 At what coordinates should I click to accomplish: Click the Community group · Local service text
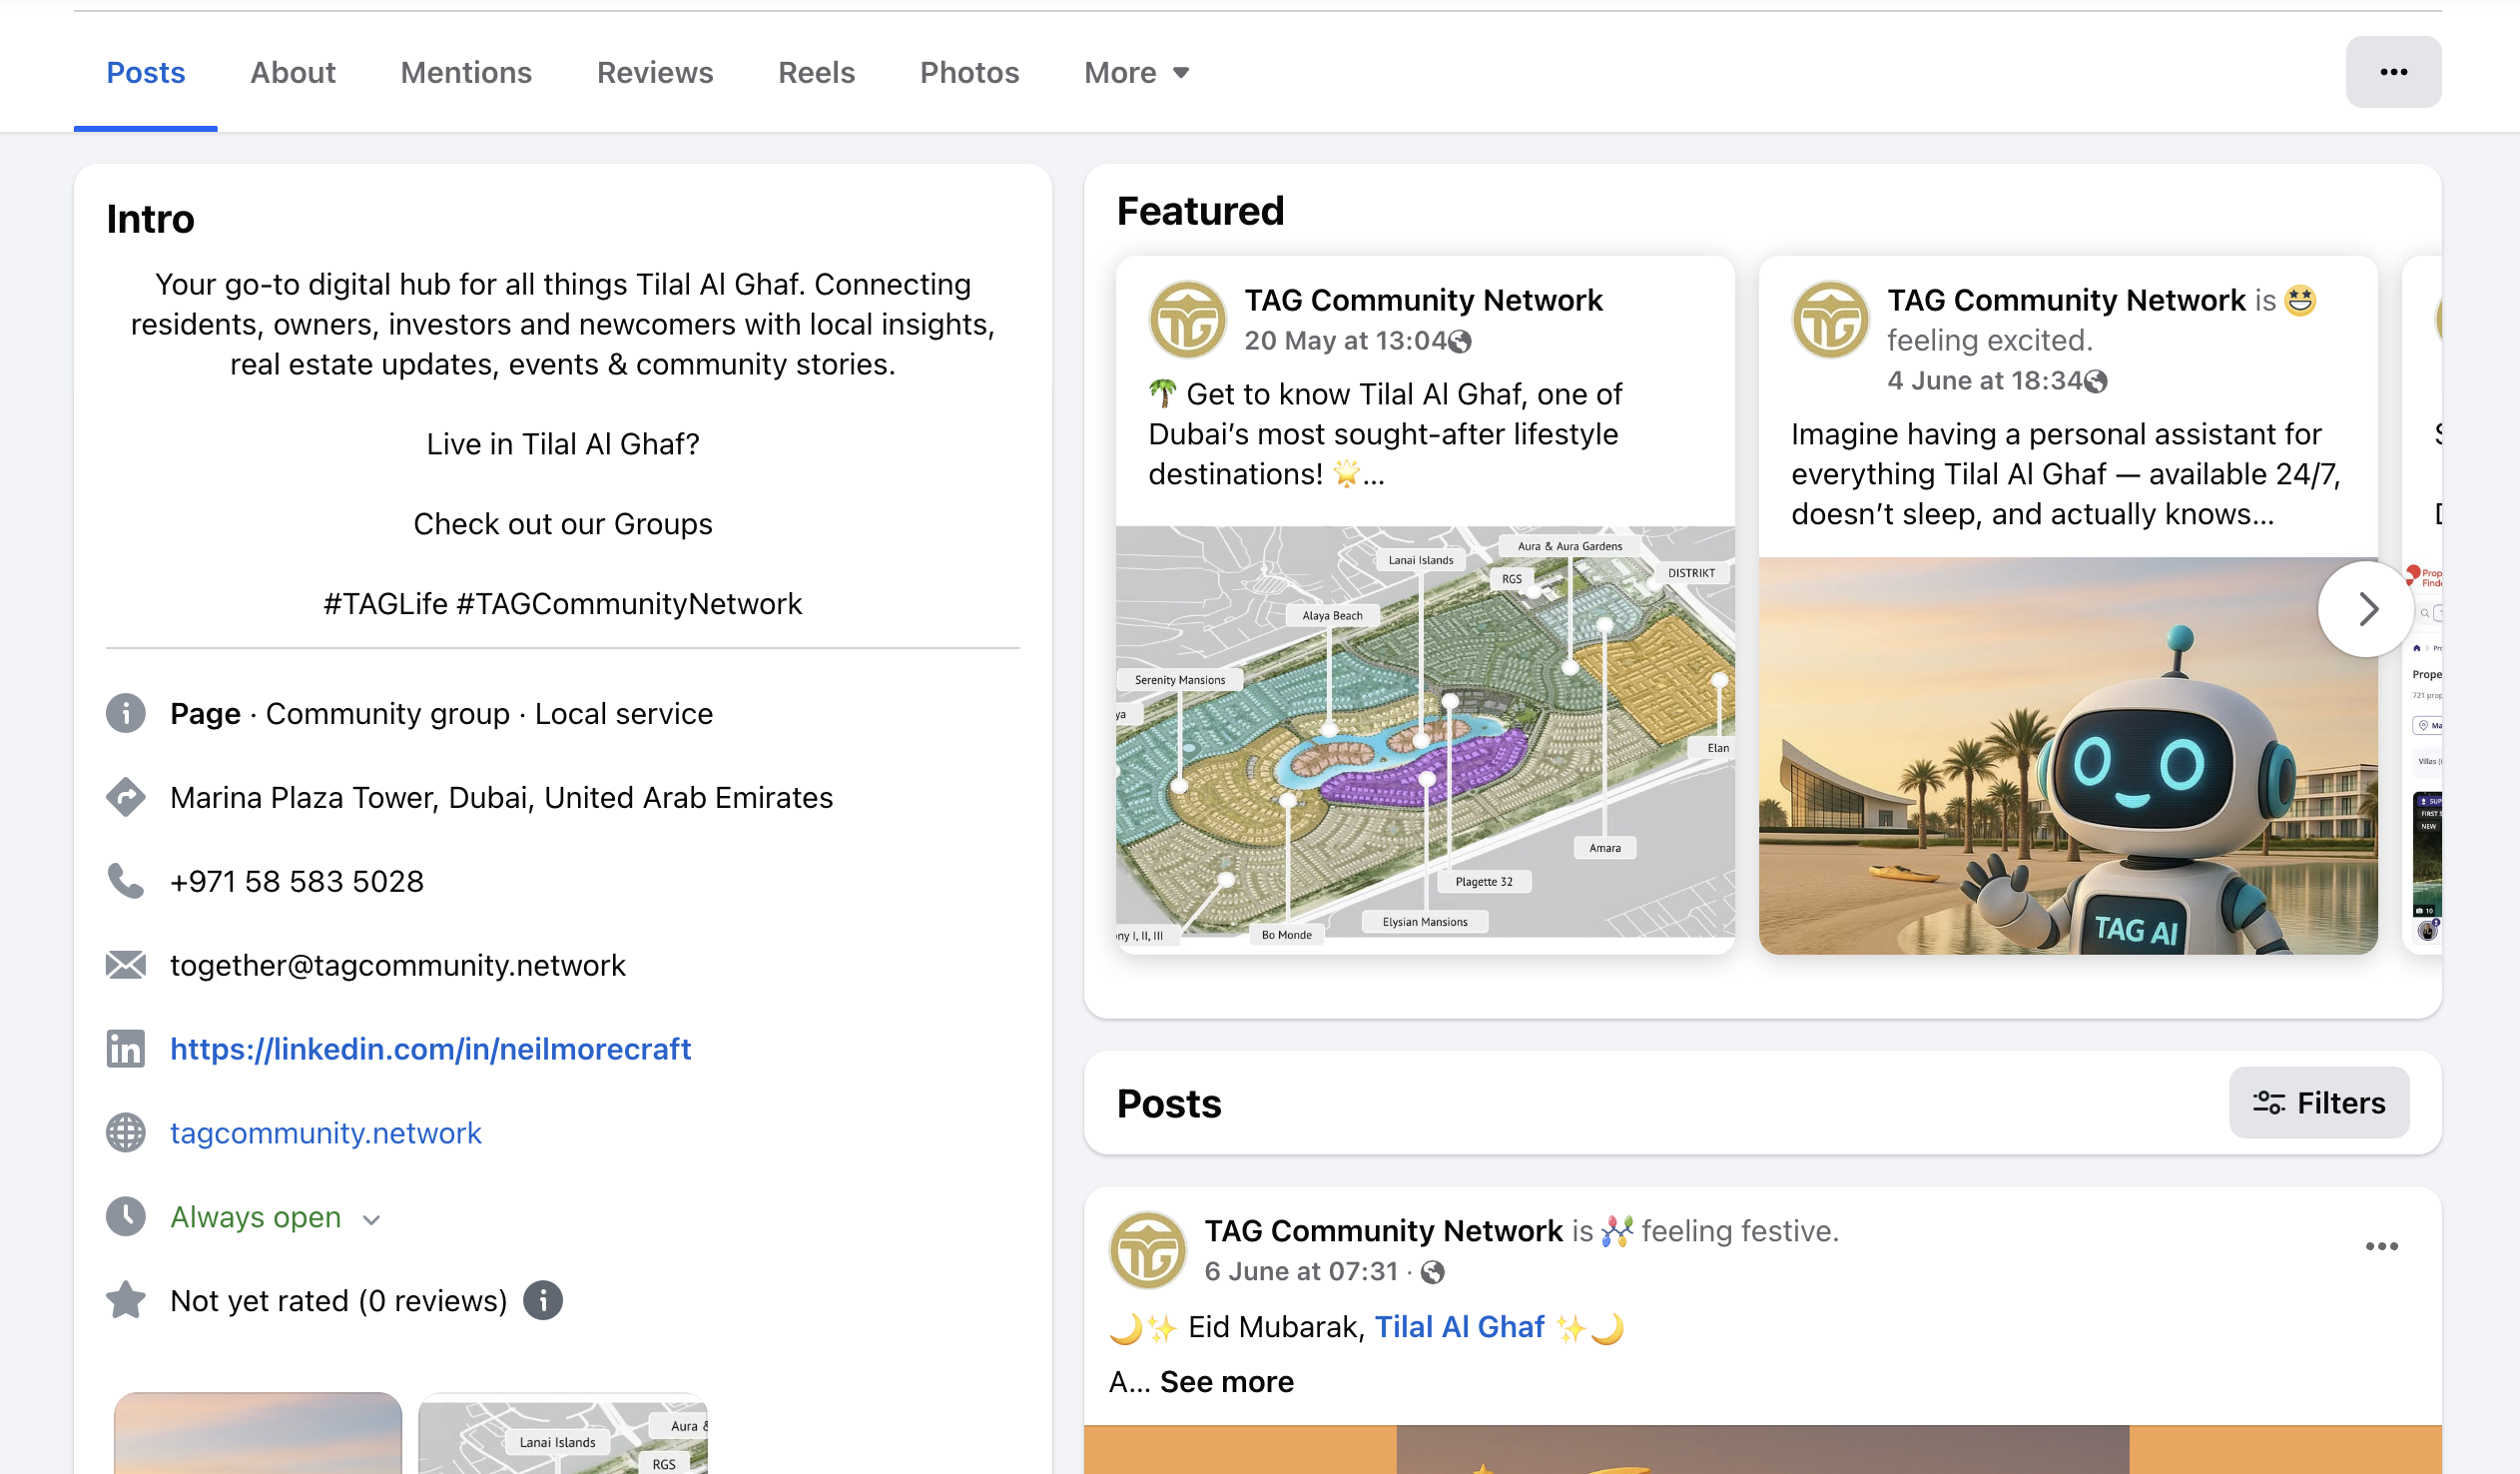[489, 714]
